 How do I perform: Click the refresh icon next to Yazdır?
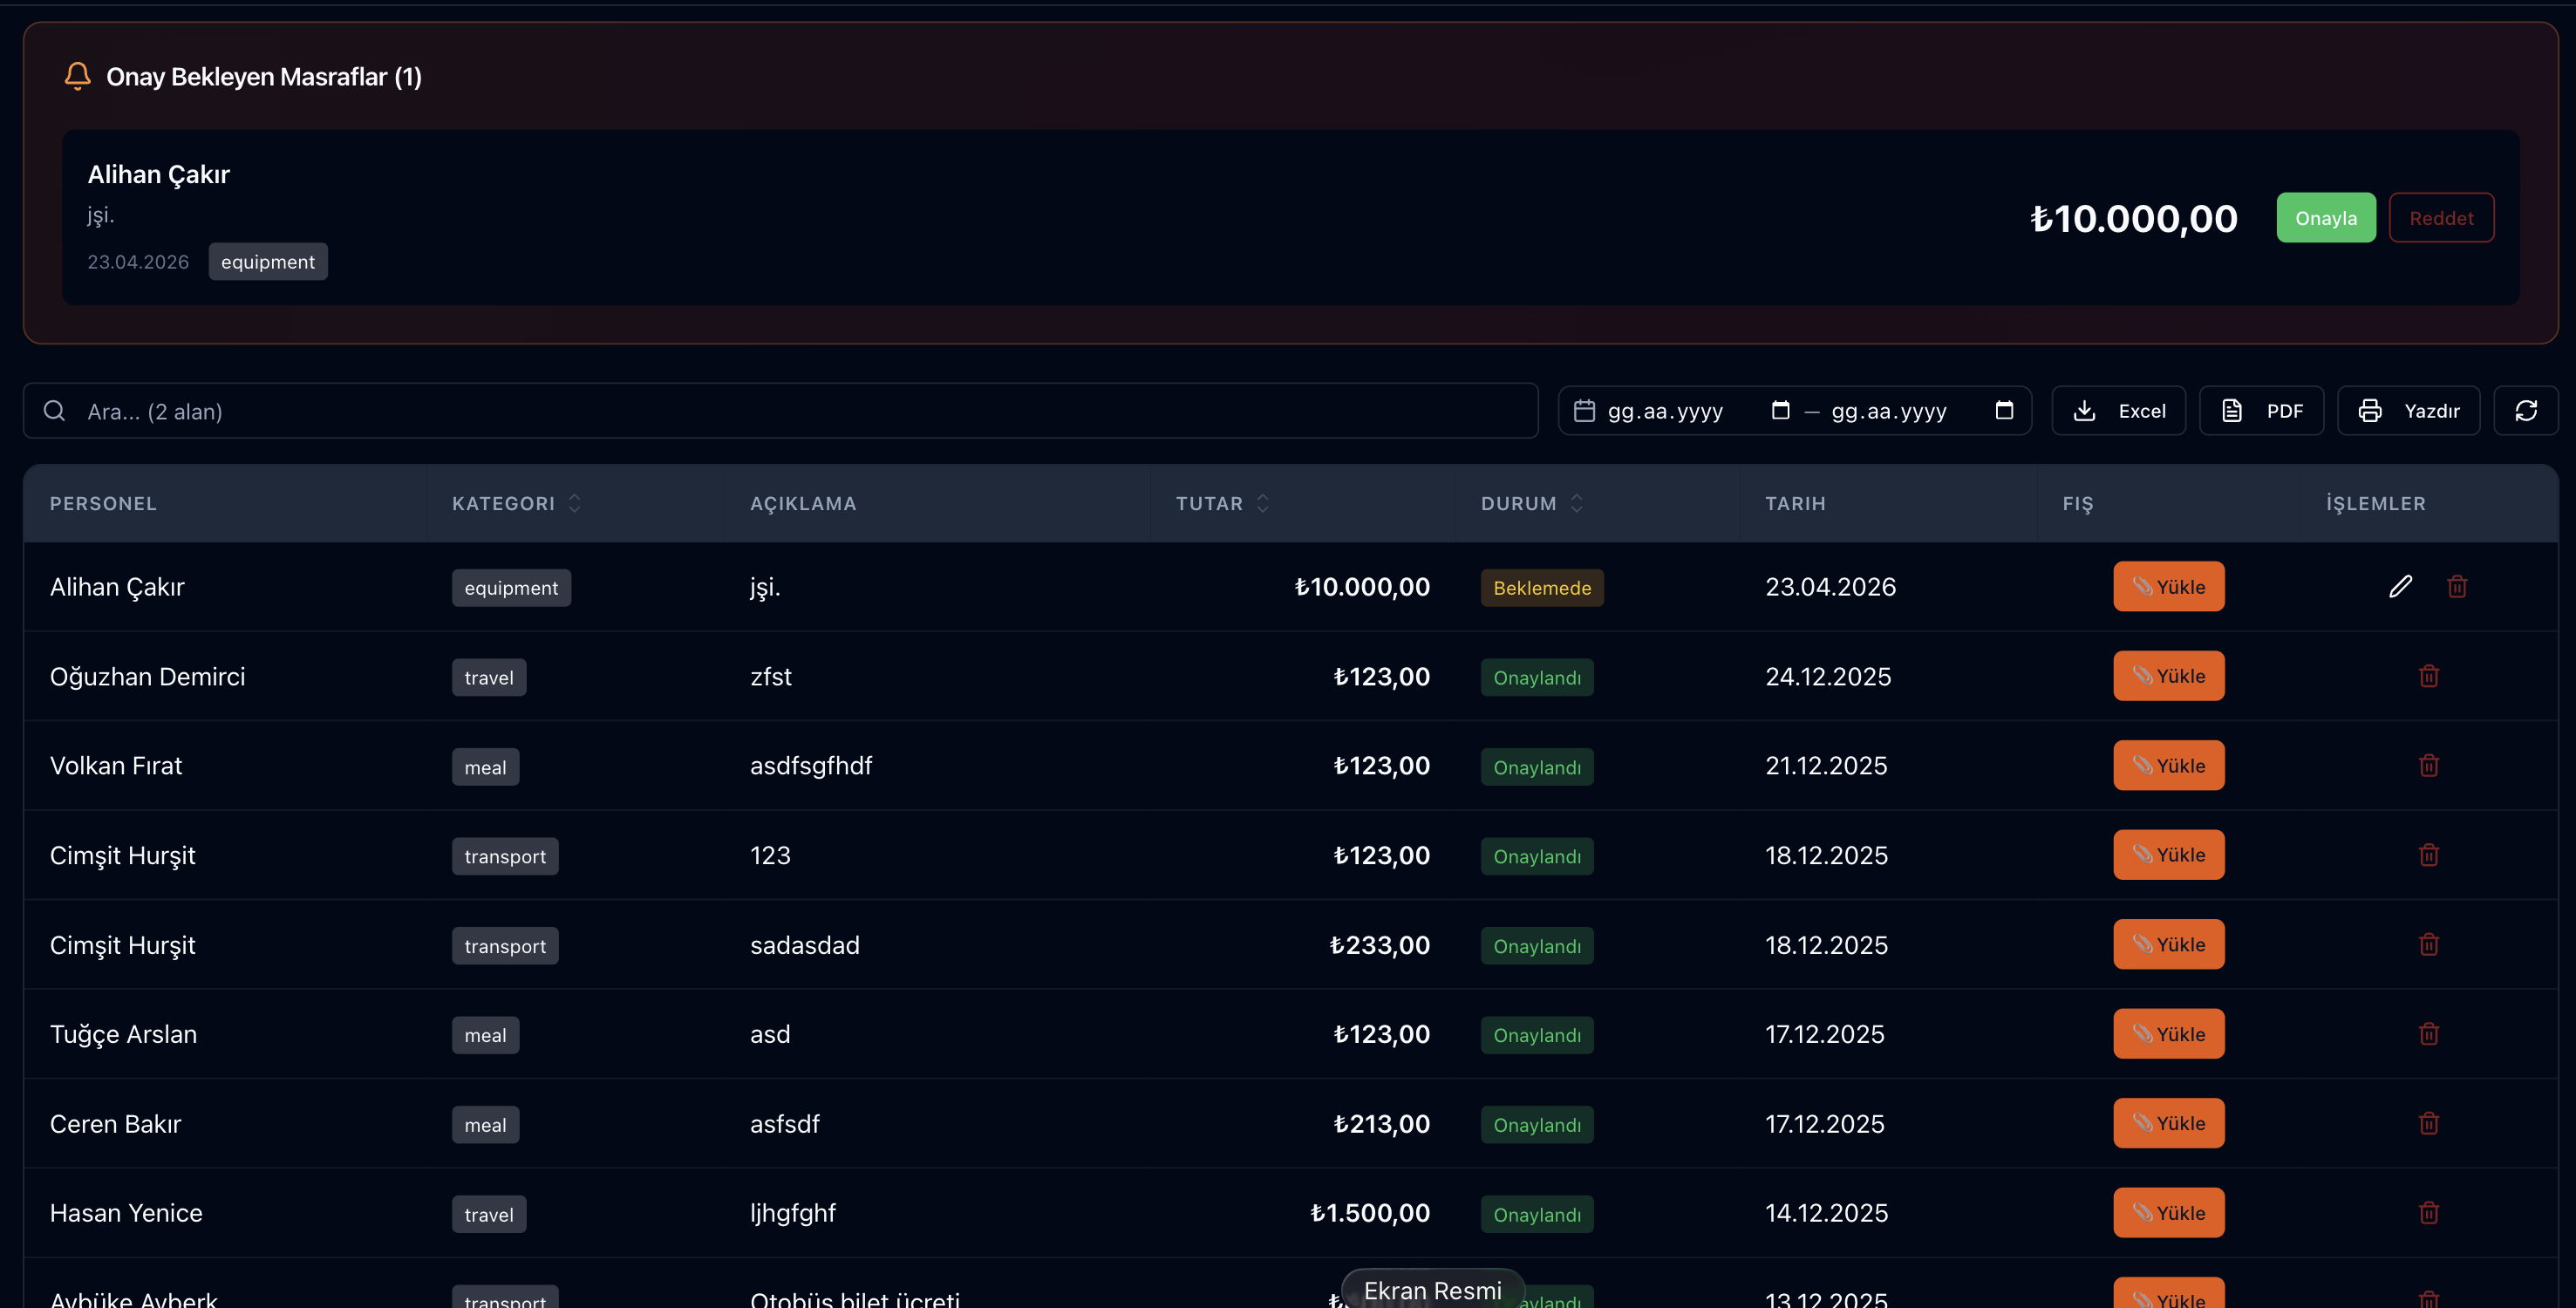click(x=2526, y=411)
